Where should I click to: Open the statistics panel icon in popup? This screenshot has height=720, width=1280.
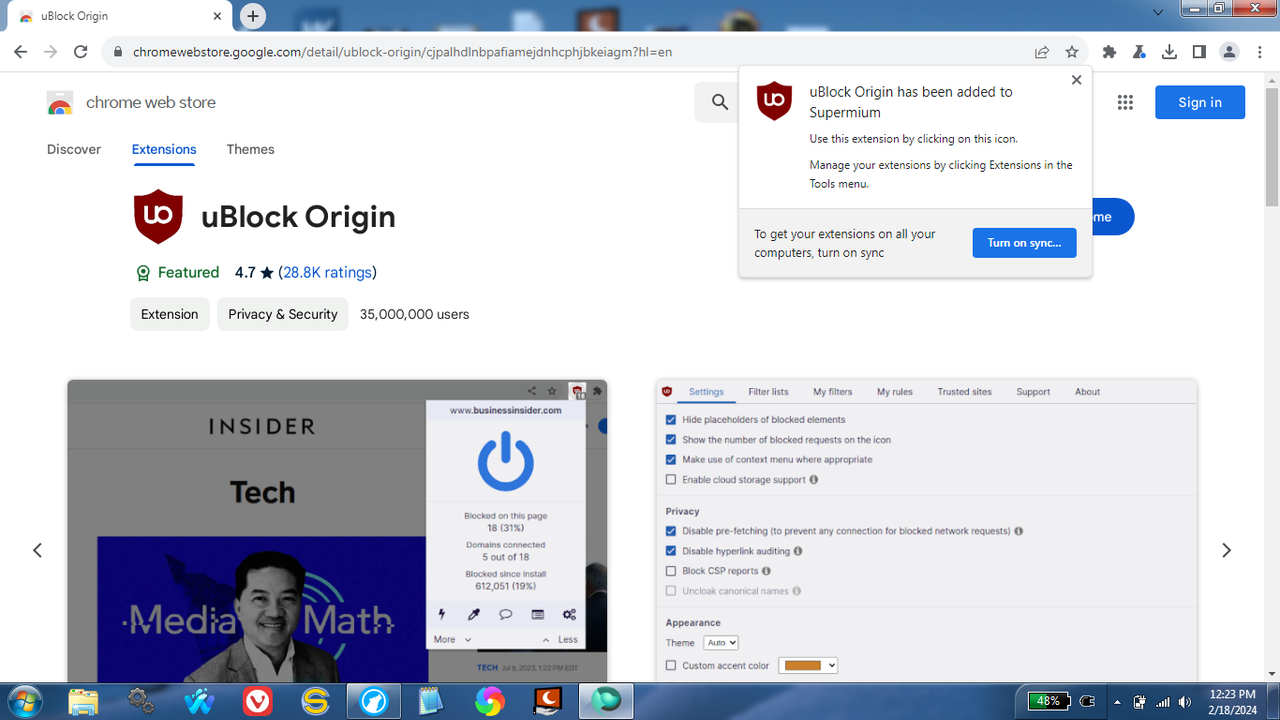tap(537, 614)
